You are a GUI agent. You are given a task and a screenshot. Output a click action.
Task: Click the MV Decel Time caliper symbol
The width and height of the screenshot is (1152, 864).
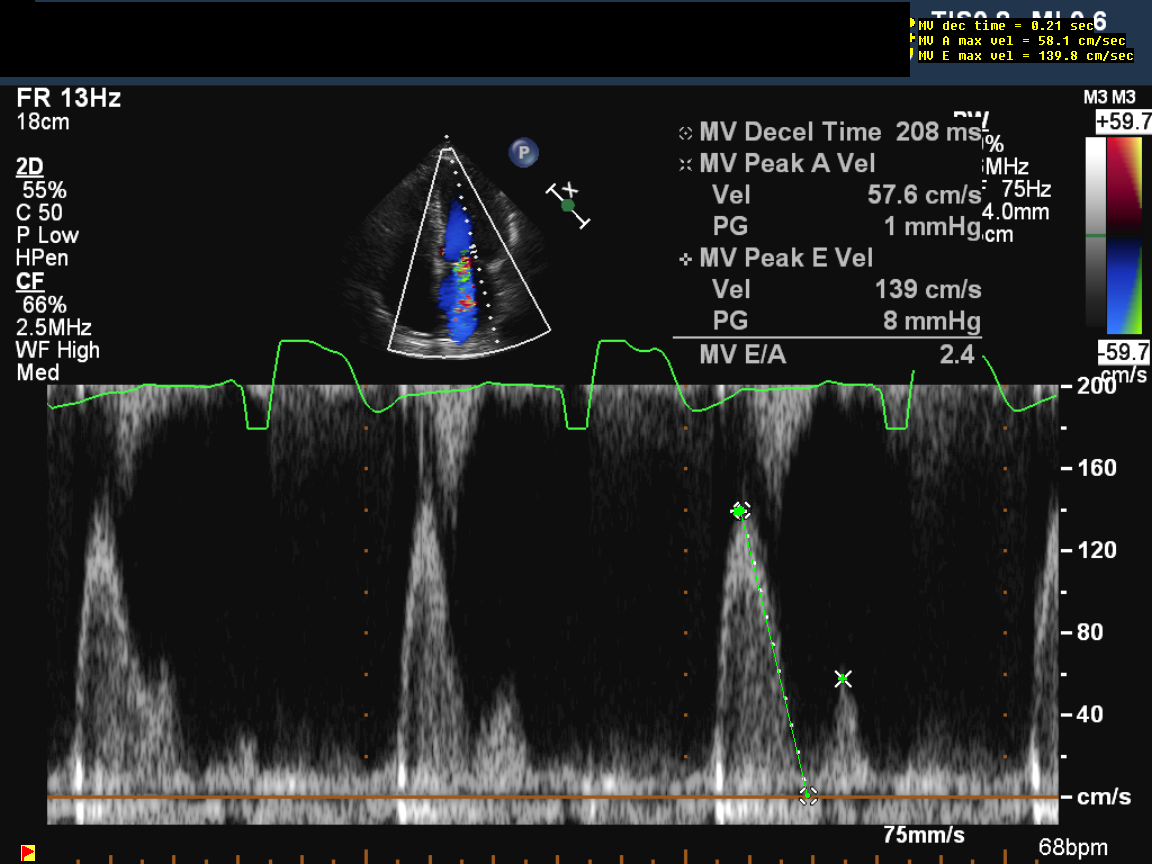point(685,133)
